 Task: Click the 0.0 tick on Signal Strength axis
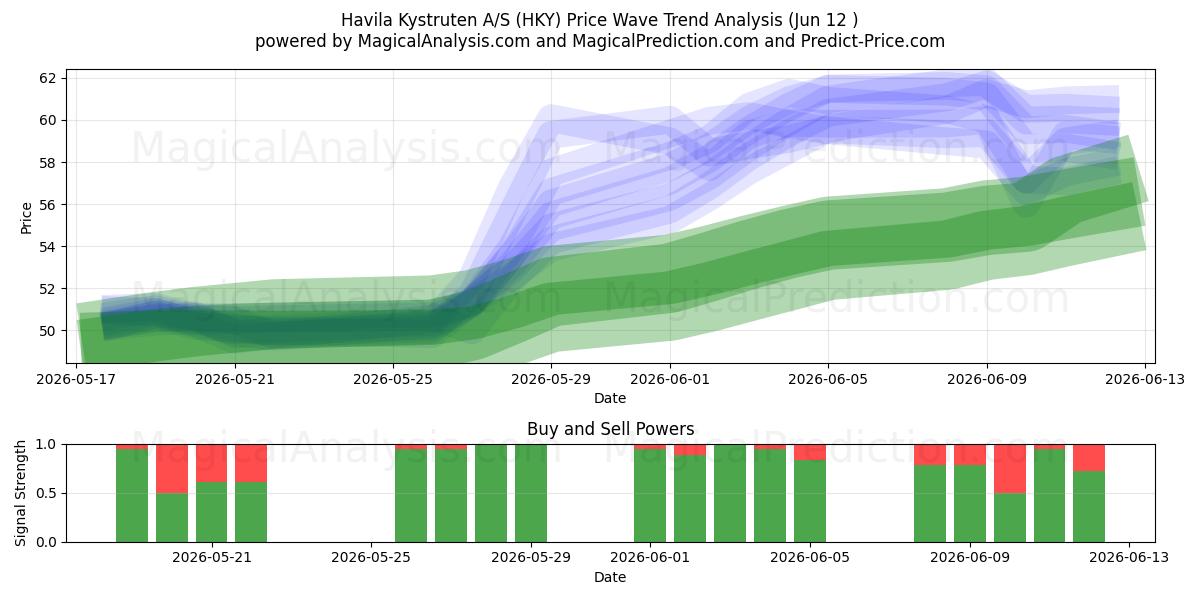(x=48, y=542)
